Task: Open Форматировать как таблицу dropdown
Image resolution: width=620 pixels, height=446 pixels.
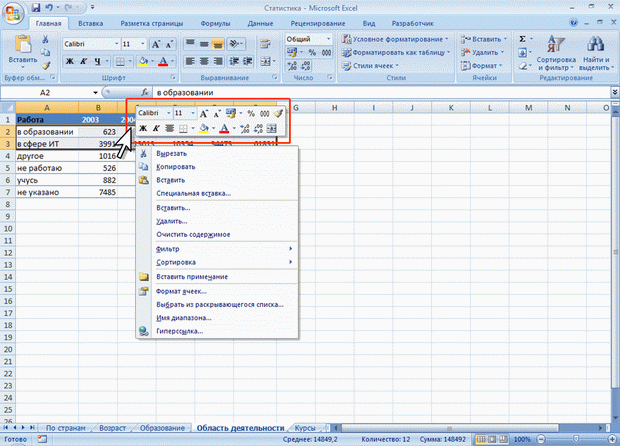Action: point(396,52)
